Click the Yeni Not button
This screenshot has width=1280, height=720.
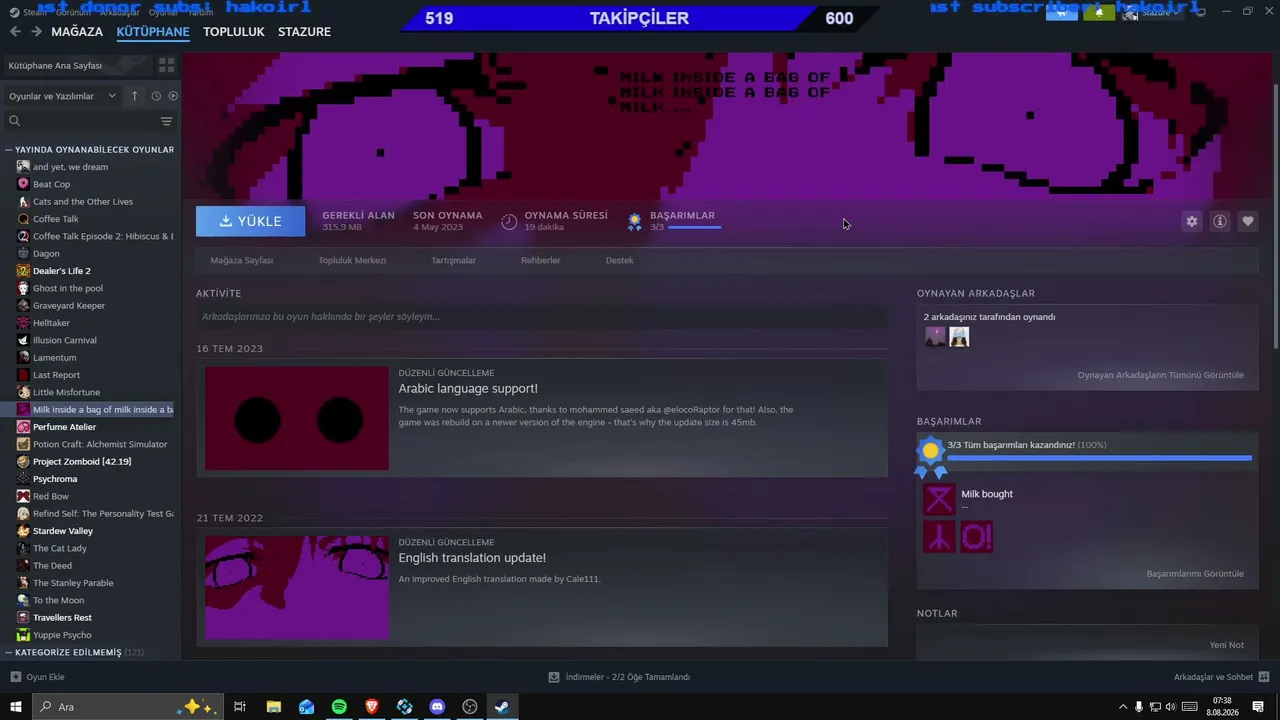pyautogui.click(x=1226, y=645)
